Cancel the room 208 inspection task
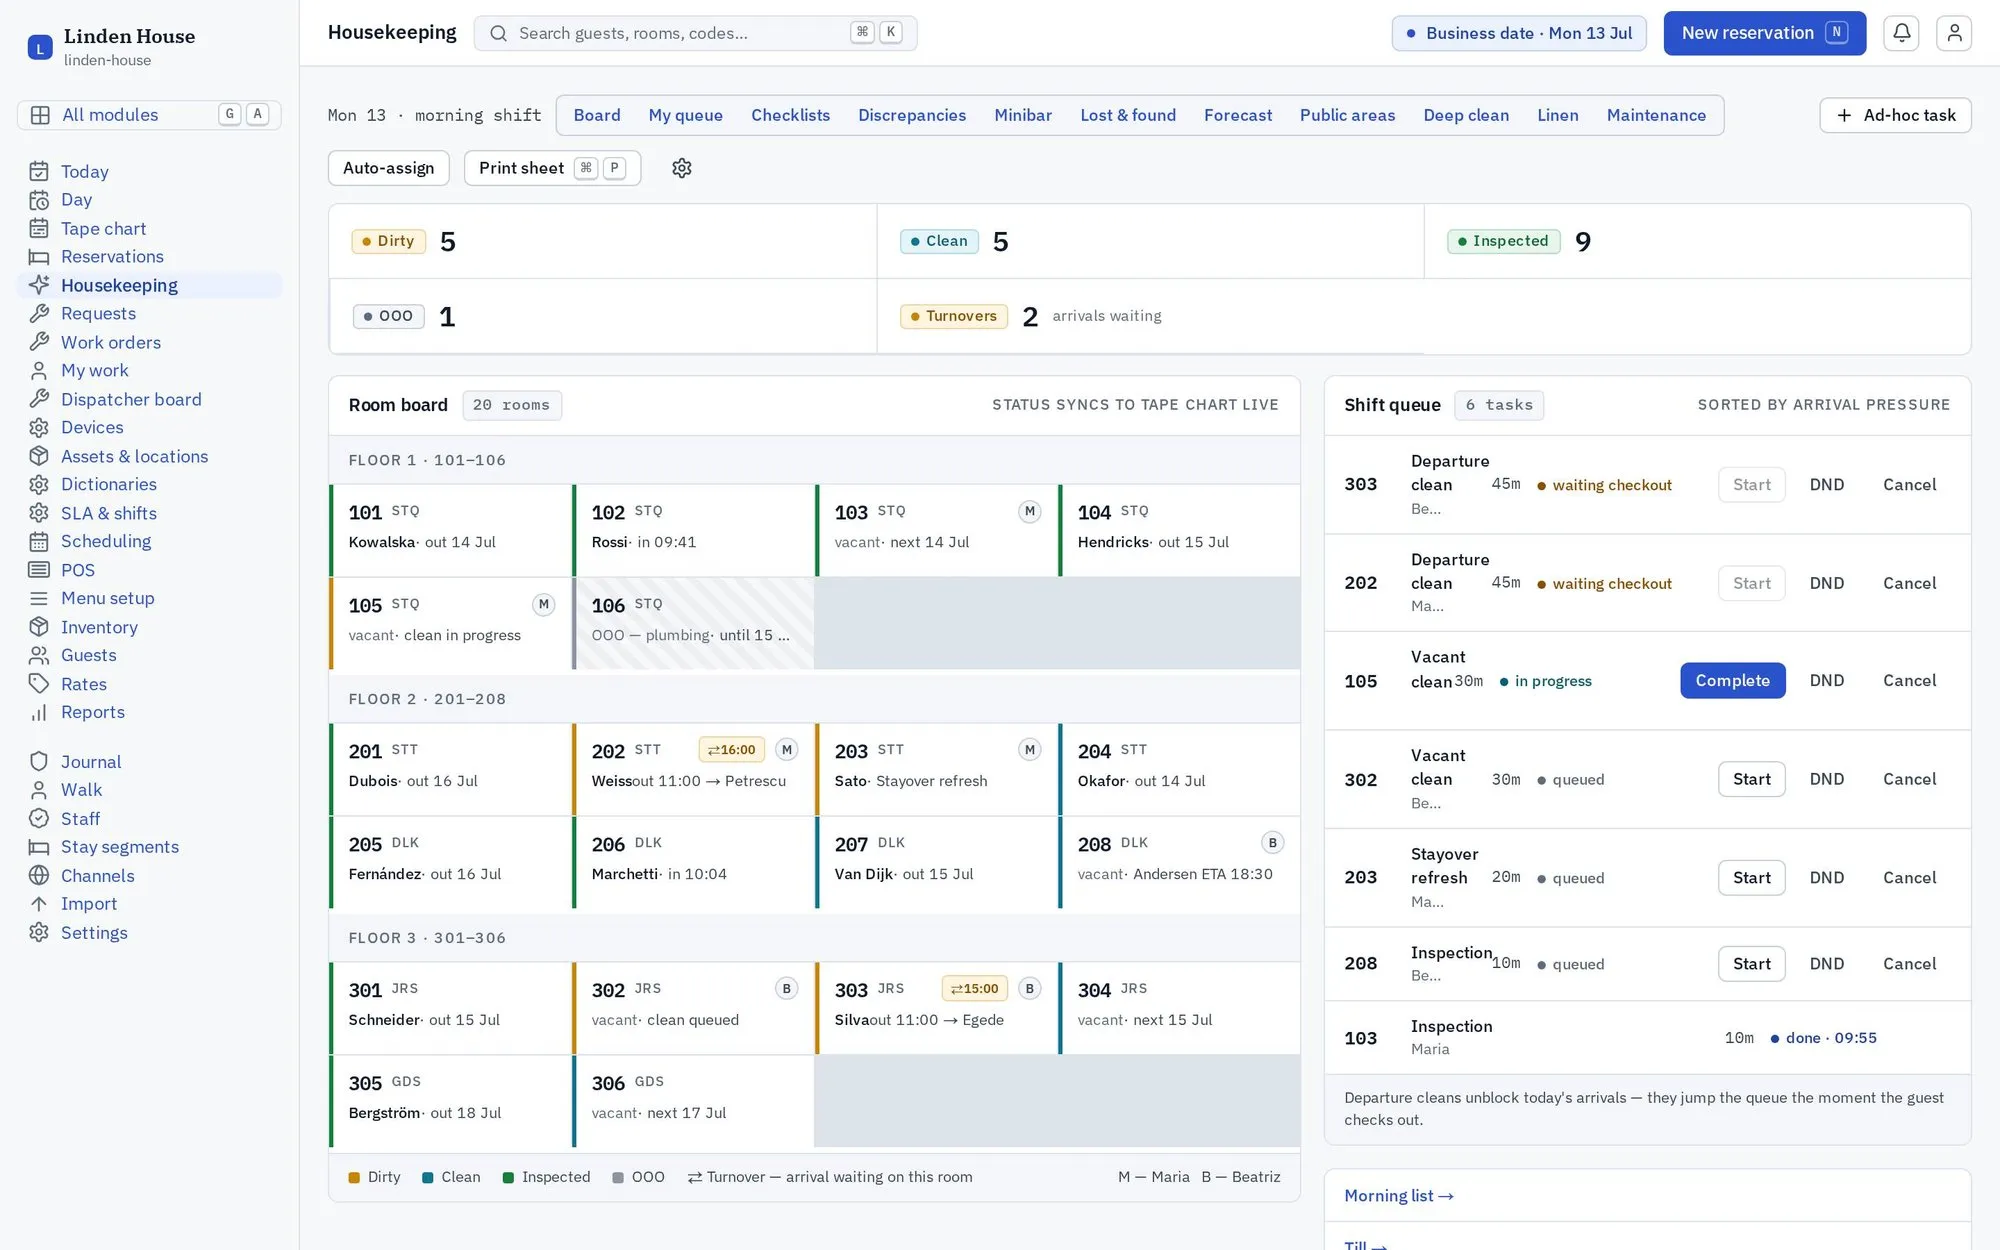The height and width of the screenshot is (1250, 2000). click(1909, 964)
